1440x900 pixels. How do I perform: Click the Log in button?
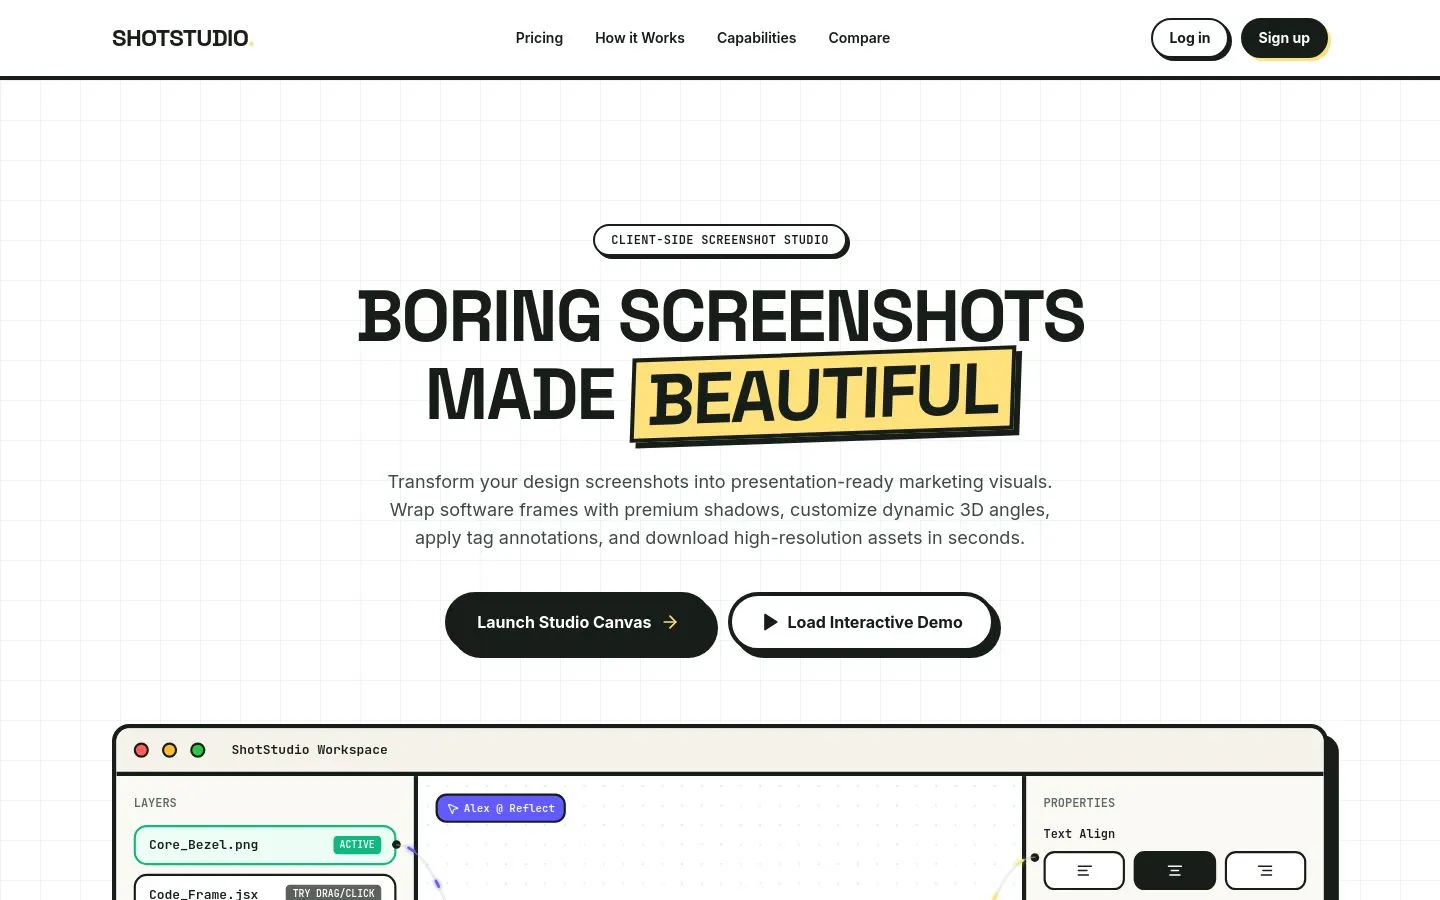click(1189, 38)
